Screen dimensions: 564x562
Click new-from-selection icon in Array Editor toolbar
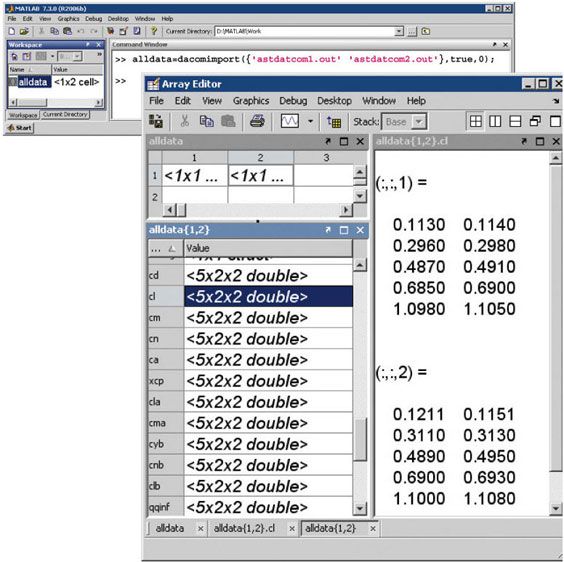156,121
